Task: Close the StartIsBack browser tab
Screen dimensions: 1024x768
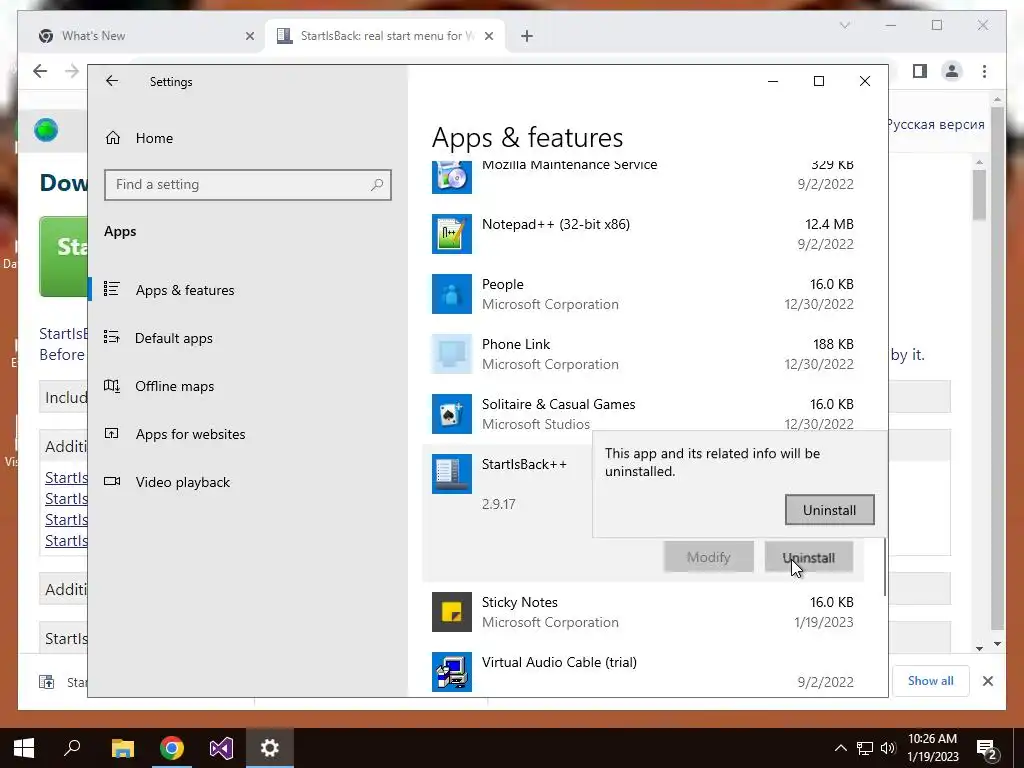Action: point(488,37)
